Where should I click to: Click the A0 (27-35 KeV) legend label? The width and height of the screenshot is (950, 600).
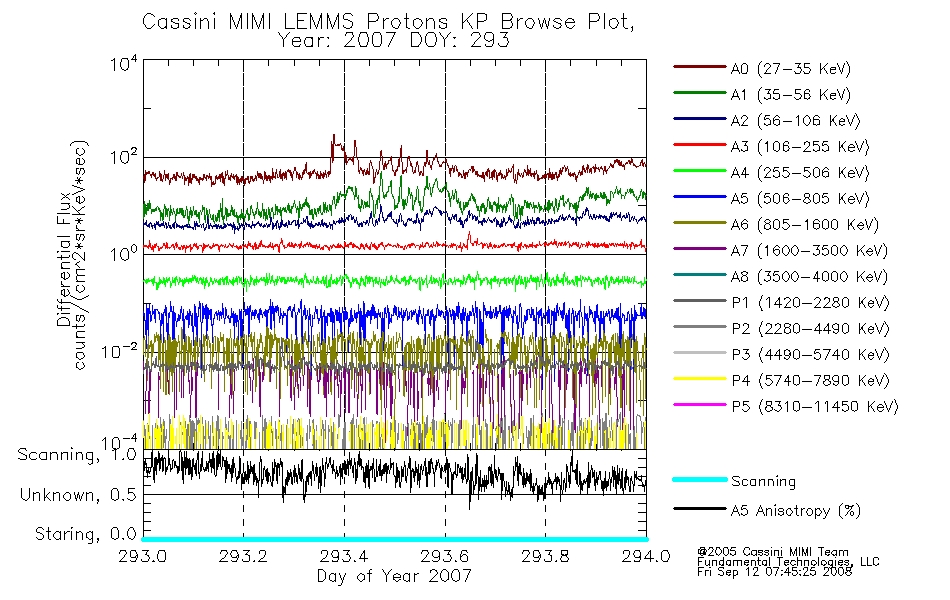point(790,68)
